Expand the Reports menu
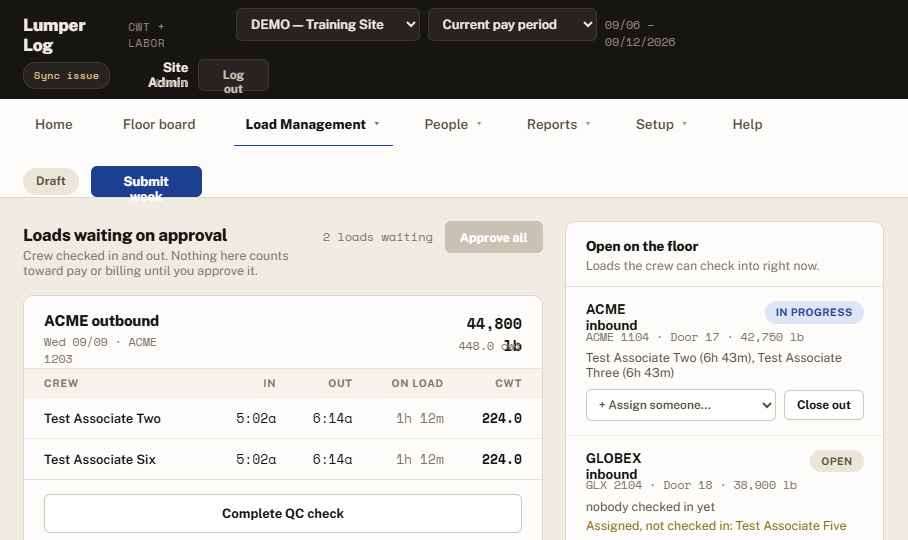This screenshot has height=540, width=908. (558, 124)
